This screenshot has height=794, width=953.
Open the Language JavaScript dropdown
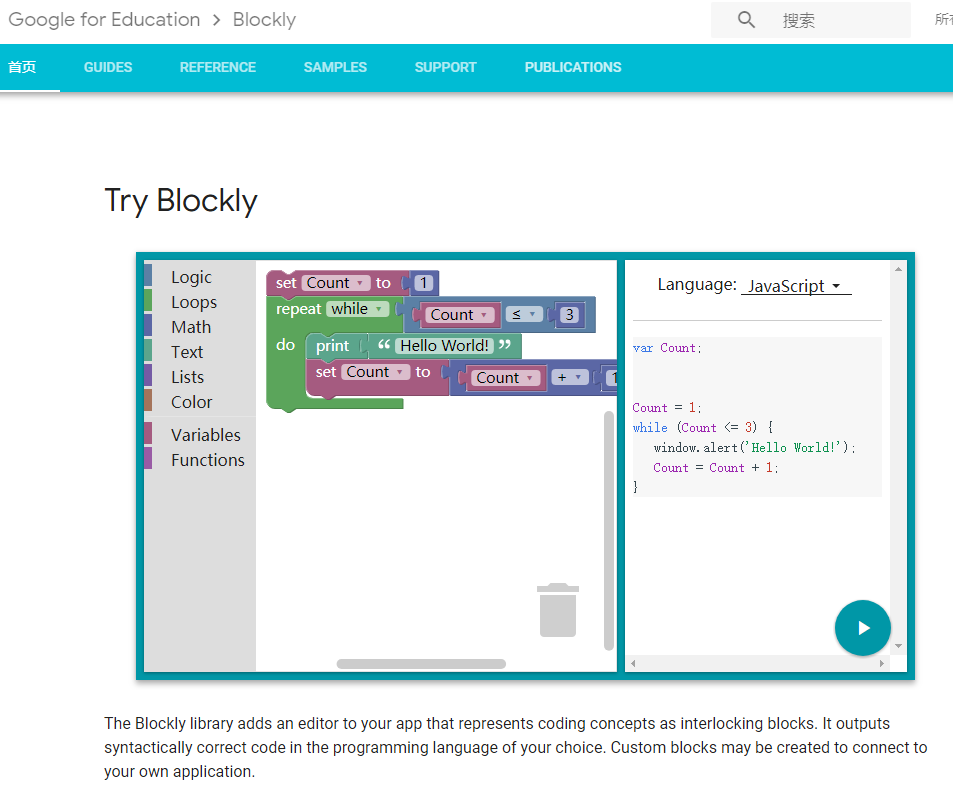(x=796, y=286)
